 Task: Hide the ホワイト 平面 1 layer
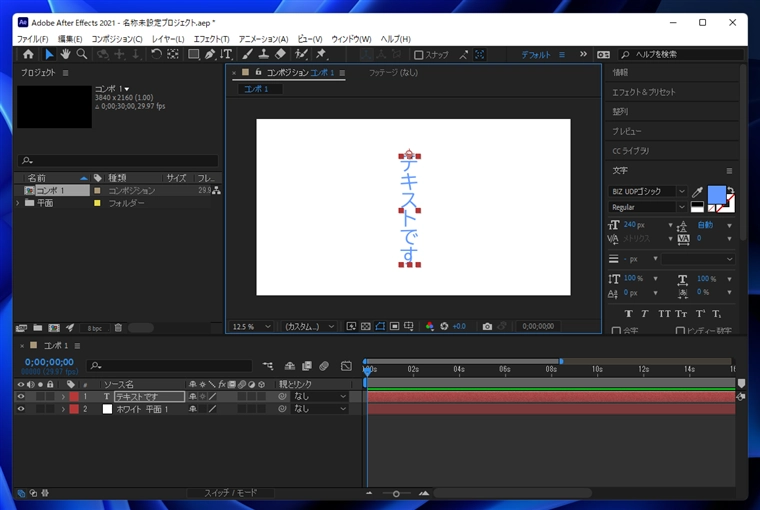[21, 409]
